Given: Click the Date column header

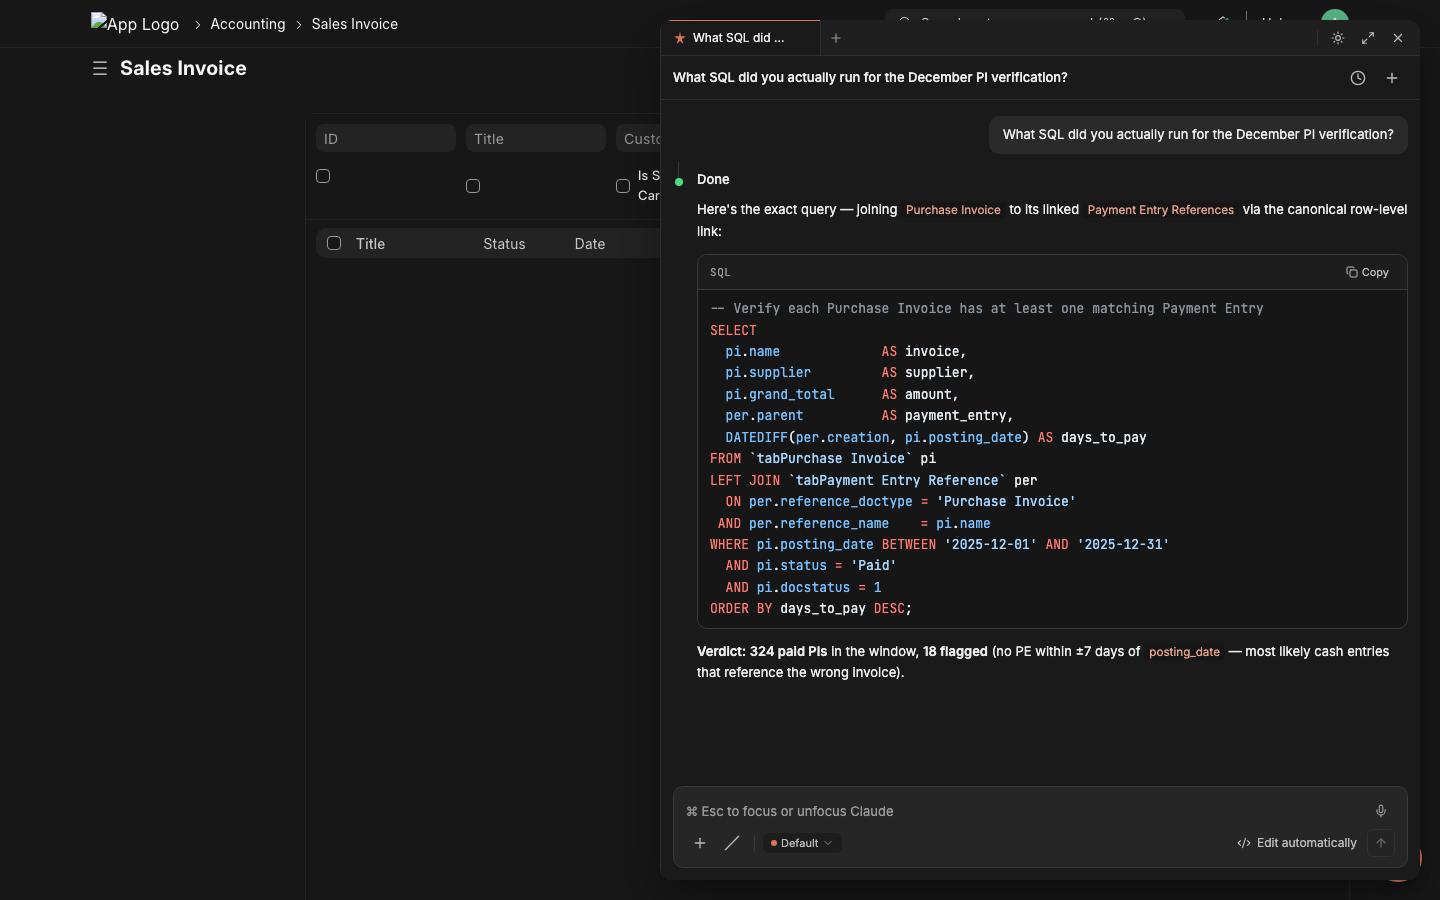Looking at the screenshot, I should click(590, 244).
